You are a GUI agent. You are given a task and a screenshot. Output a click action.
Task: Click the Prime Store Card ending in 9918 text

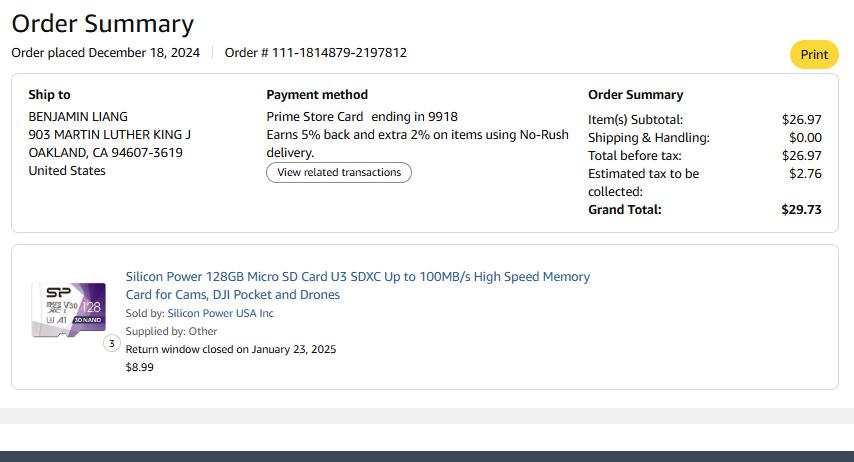click(x=362, y=117)
